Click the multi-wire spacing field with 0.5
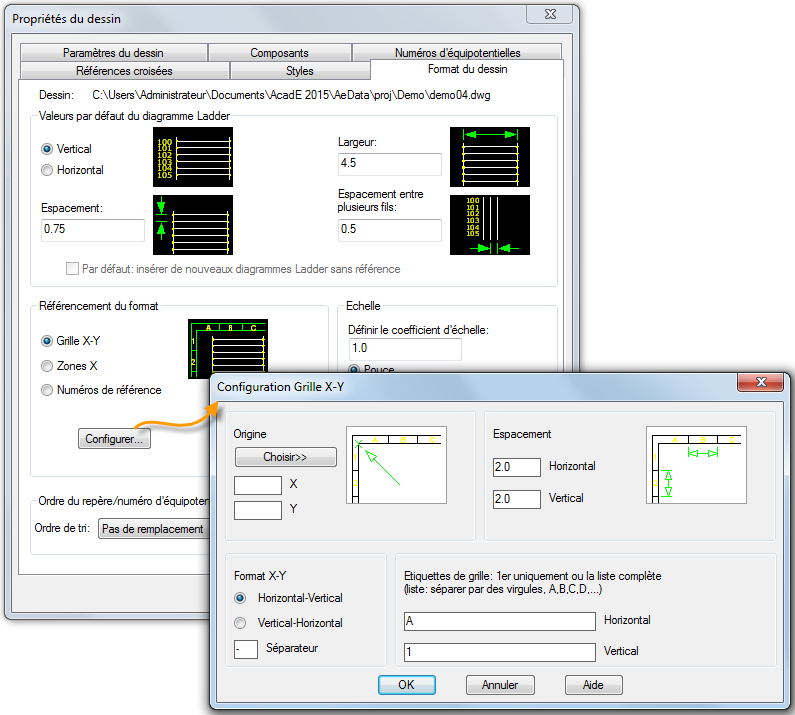 pyautogui.click(x=389, y=230)
